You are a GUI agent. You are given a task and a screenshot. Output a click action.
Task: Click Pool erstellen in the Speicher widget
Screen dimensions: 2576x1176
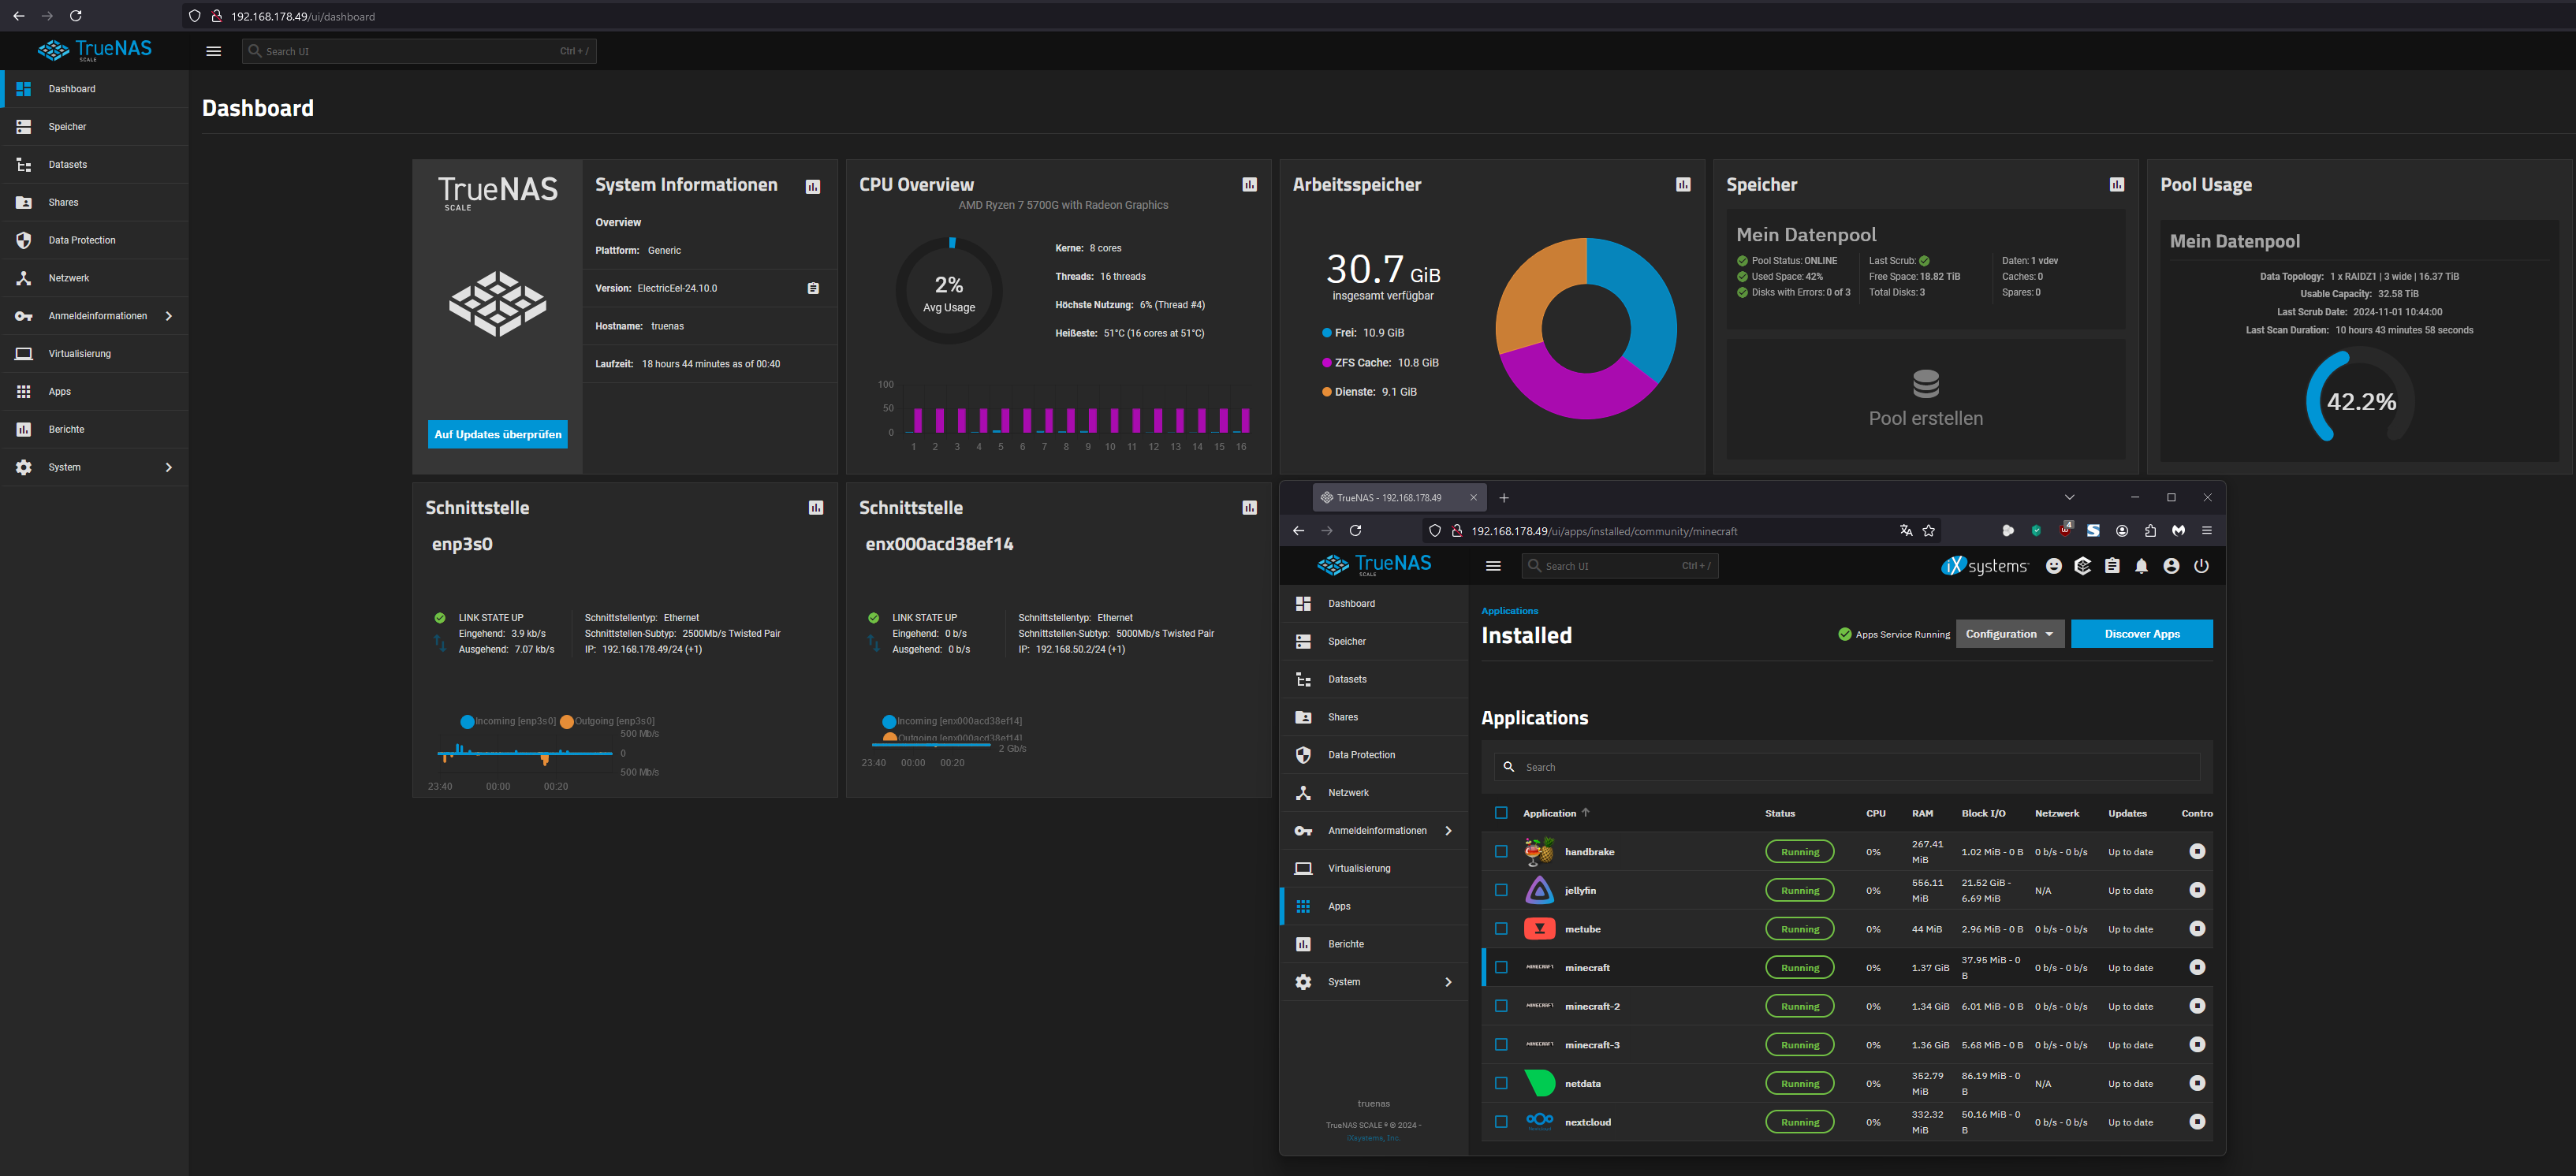(1926, 399)
